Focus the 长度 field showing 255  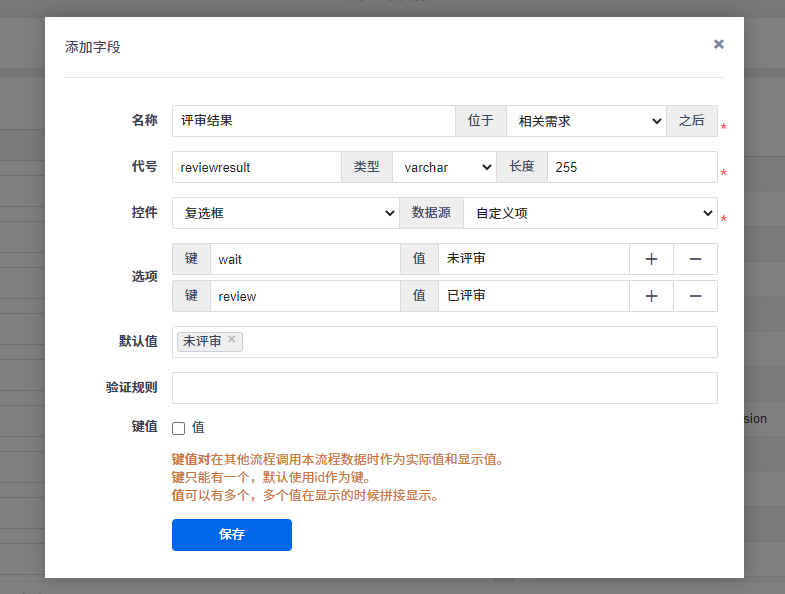tap(631, 167)
